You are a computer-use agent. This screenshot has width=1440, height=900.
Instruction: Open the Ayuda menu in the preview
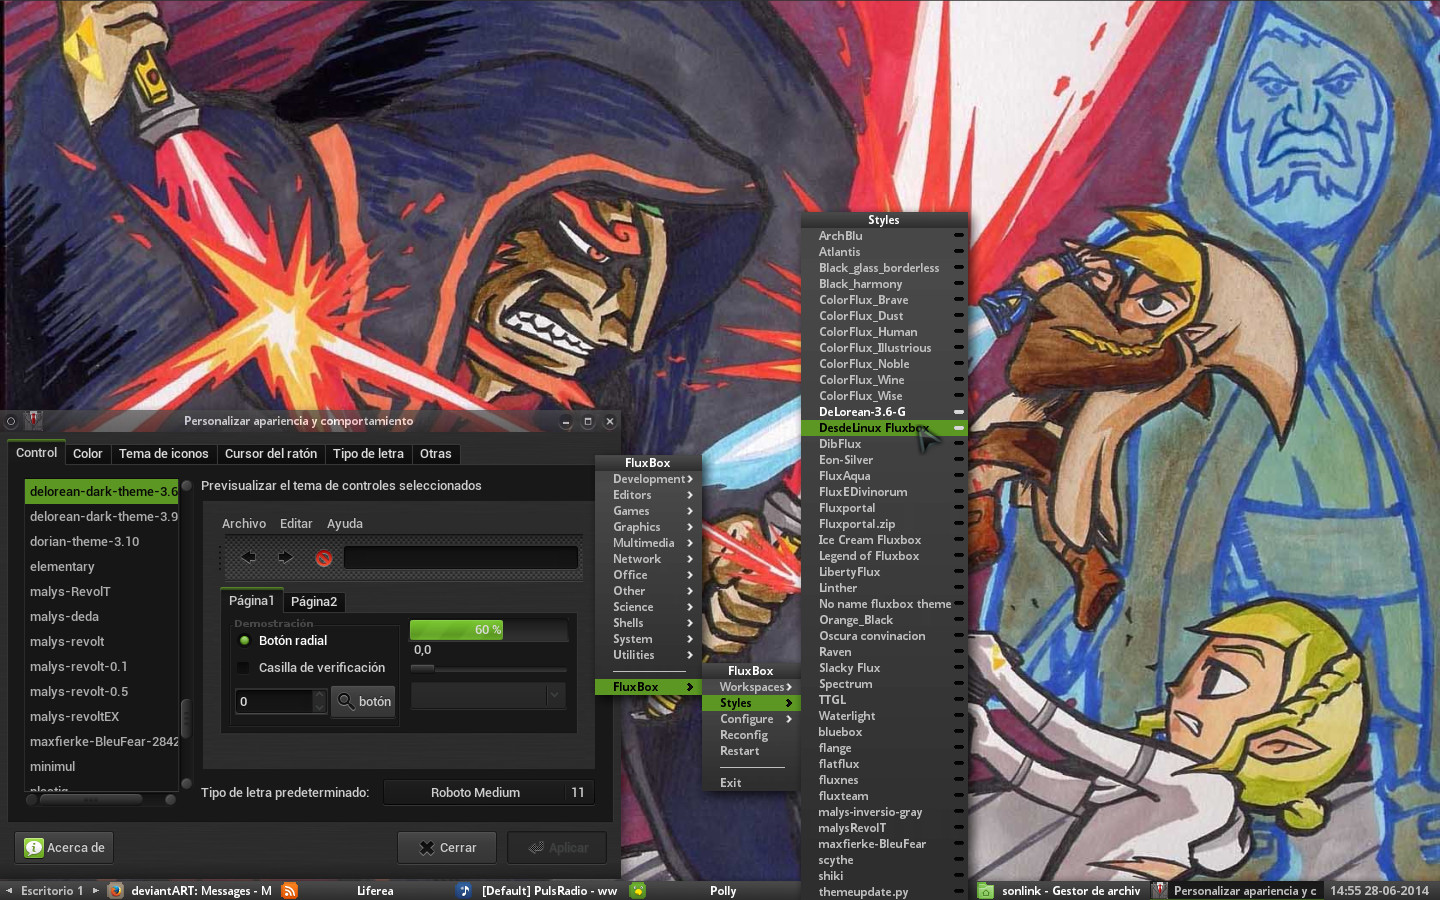tap(345, 524)
